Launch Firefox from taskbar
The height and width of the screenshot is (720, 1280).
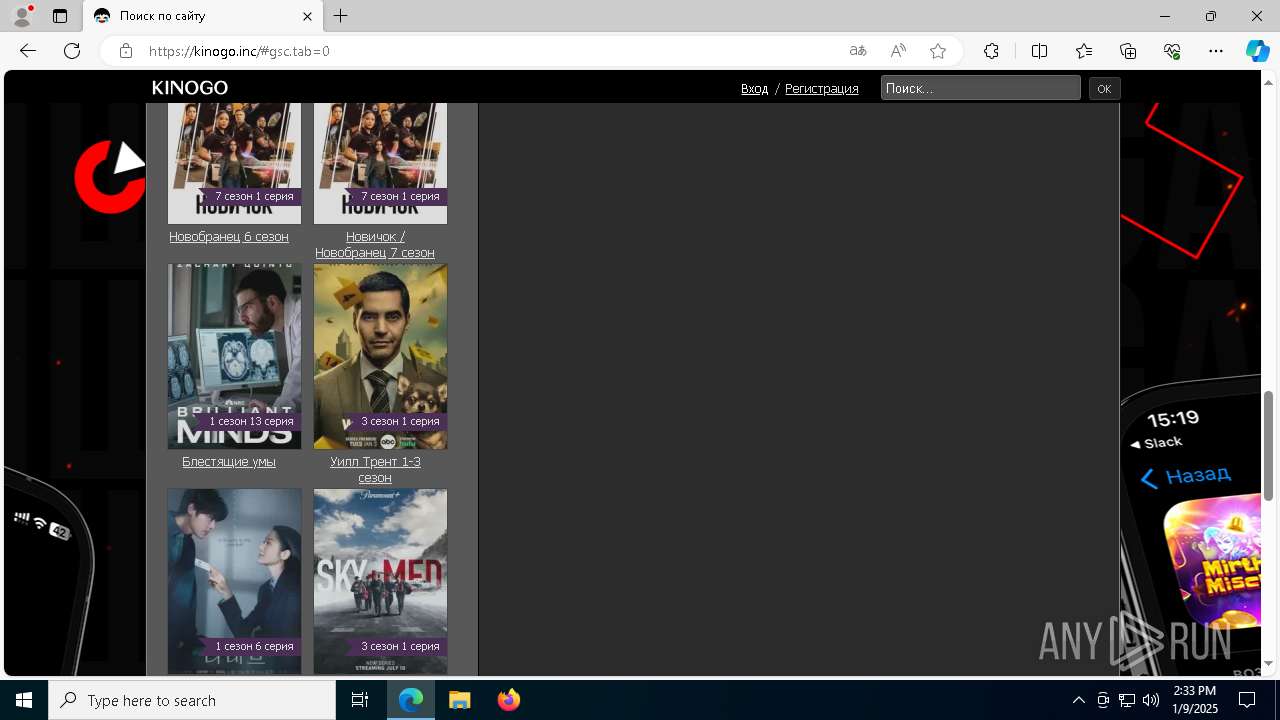(x=508, y=700)
